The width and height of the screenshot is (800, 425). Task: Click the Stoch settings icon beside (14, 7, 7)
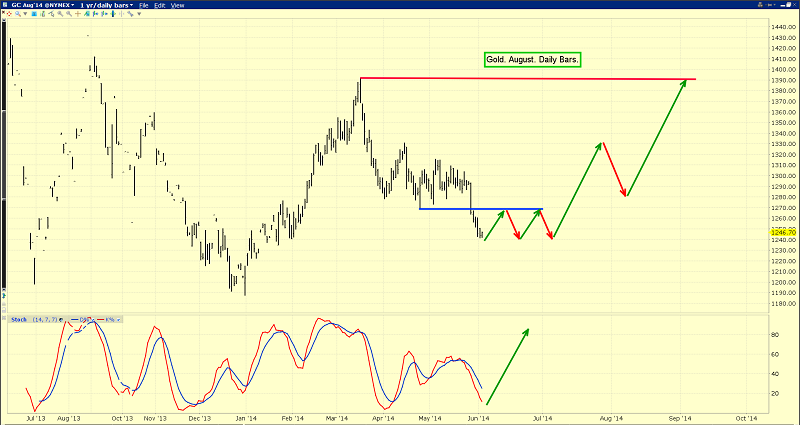tap(61, 319)
